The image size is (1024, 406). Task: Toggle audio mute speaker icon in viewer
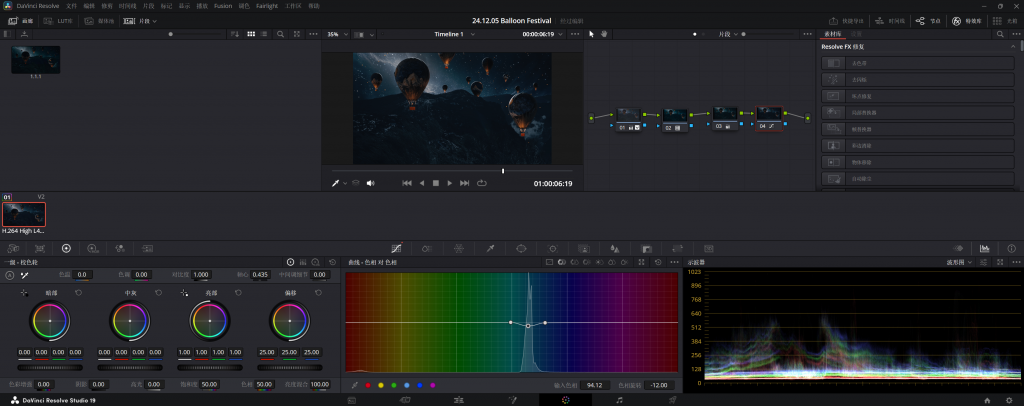click(370, 183)
